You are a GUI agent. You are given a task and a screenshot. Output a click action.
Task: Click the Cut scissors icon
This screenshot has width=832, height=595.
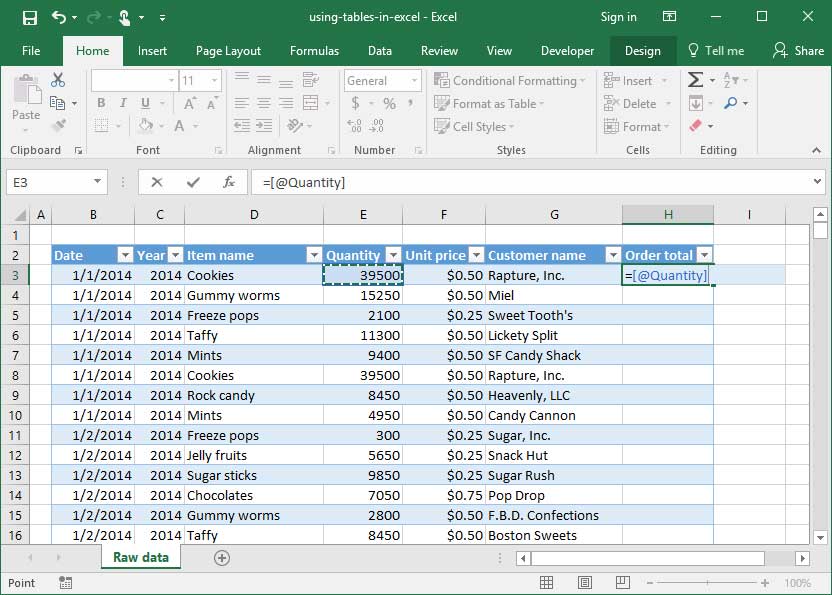pyautogui.click(x=58, y=80)
